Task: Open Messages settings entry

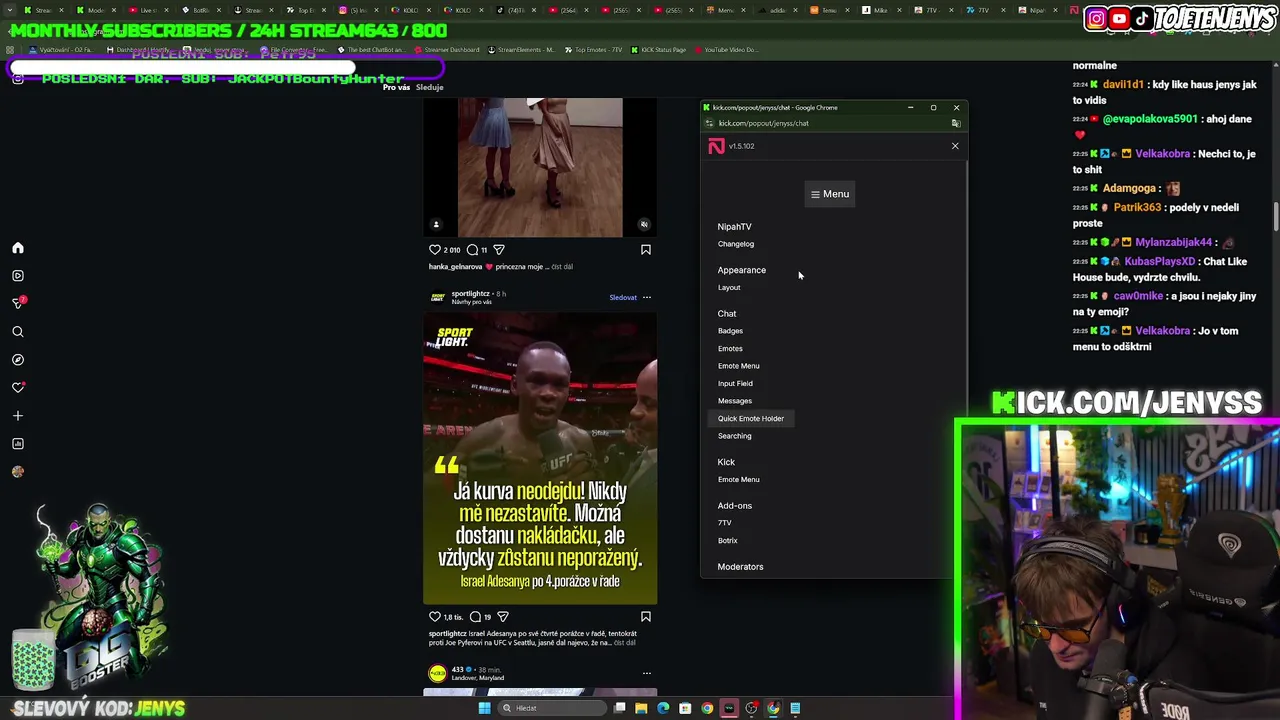Action: 735,401
